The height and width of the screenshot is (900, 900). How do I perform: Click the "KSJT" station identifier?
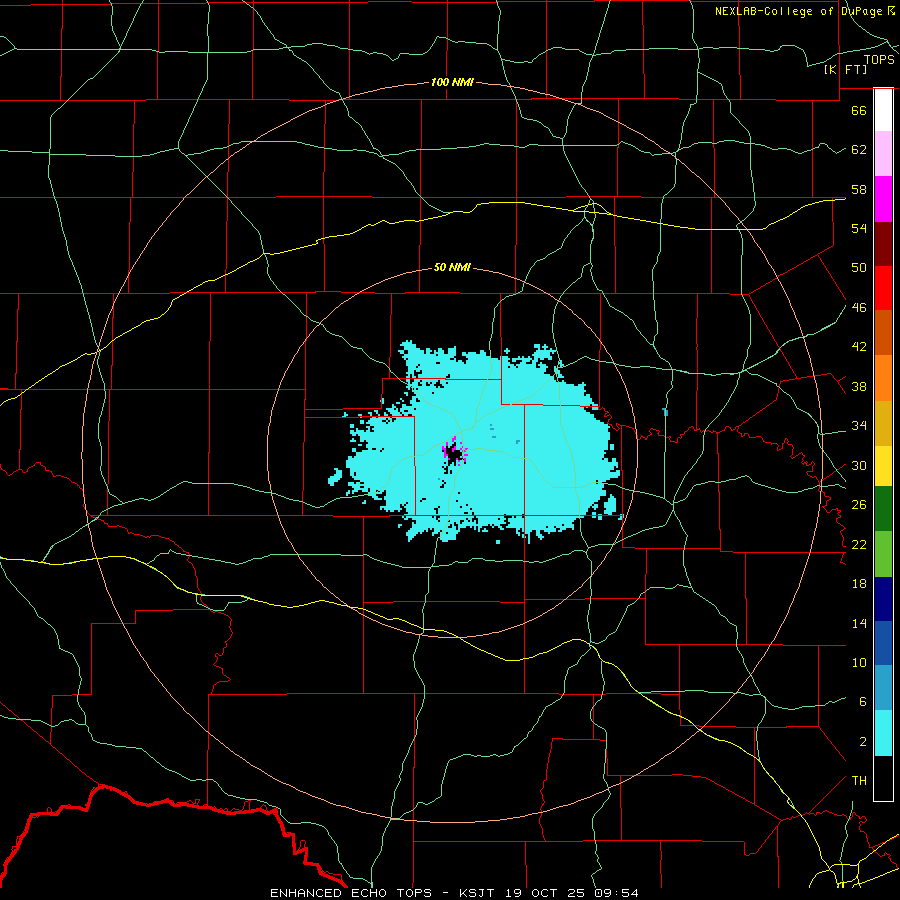[x=476, y=893]
